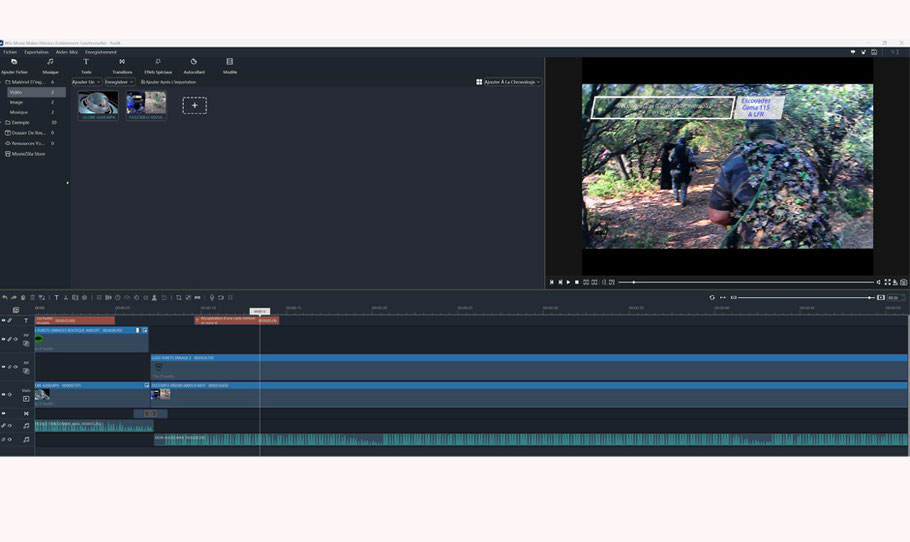Click the fit-to-timeline double arrow icon

[723, 298]
